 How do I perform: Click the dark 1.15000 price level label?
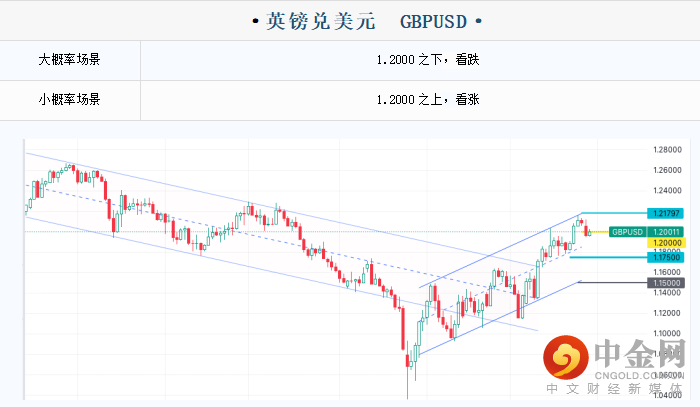coord(664,283)
